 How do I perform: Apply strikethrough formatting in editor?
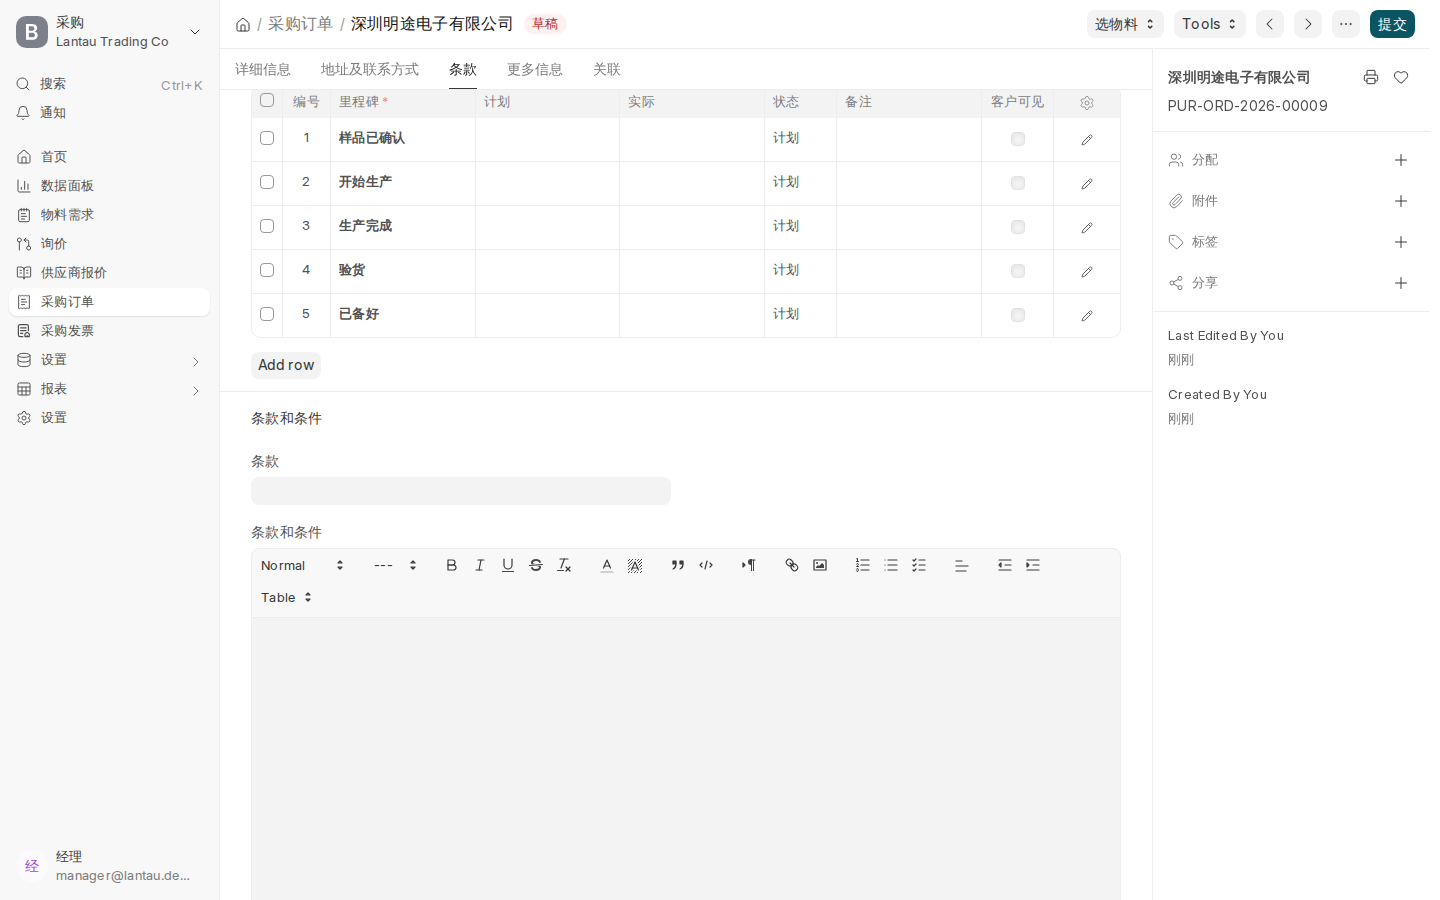(536, 565)
